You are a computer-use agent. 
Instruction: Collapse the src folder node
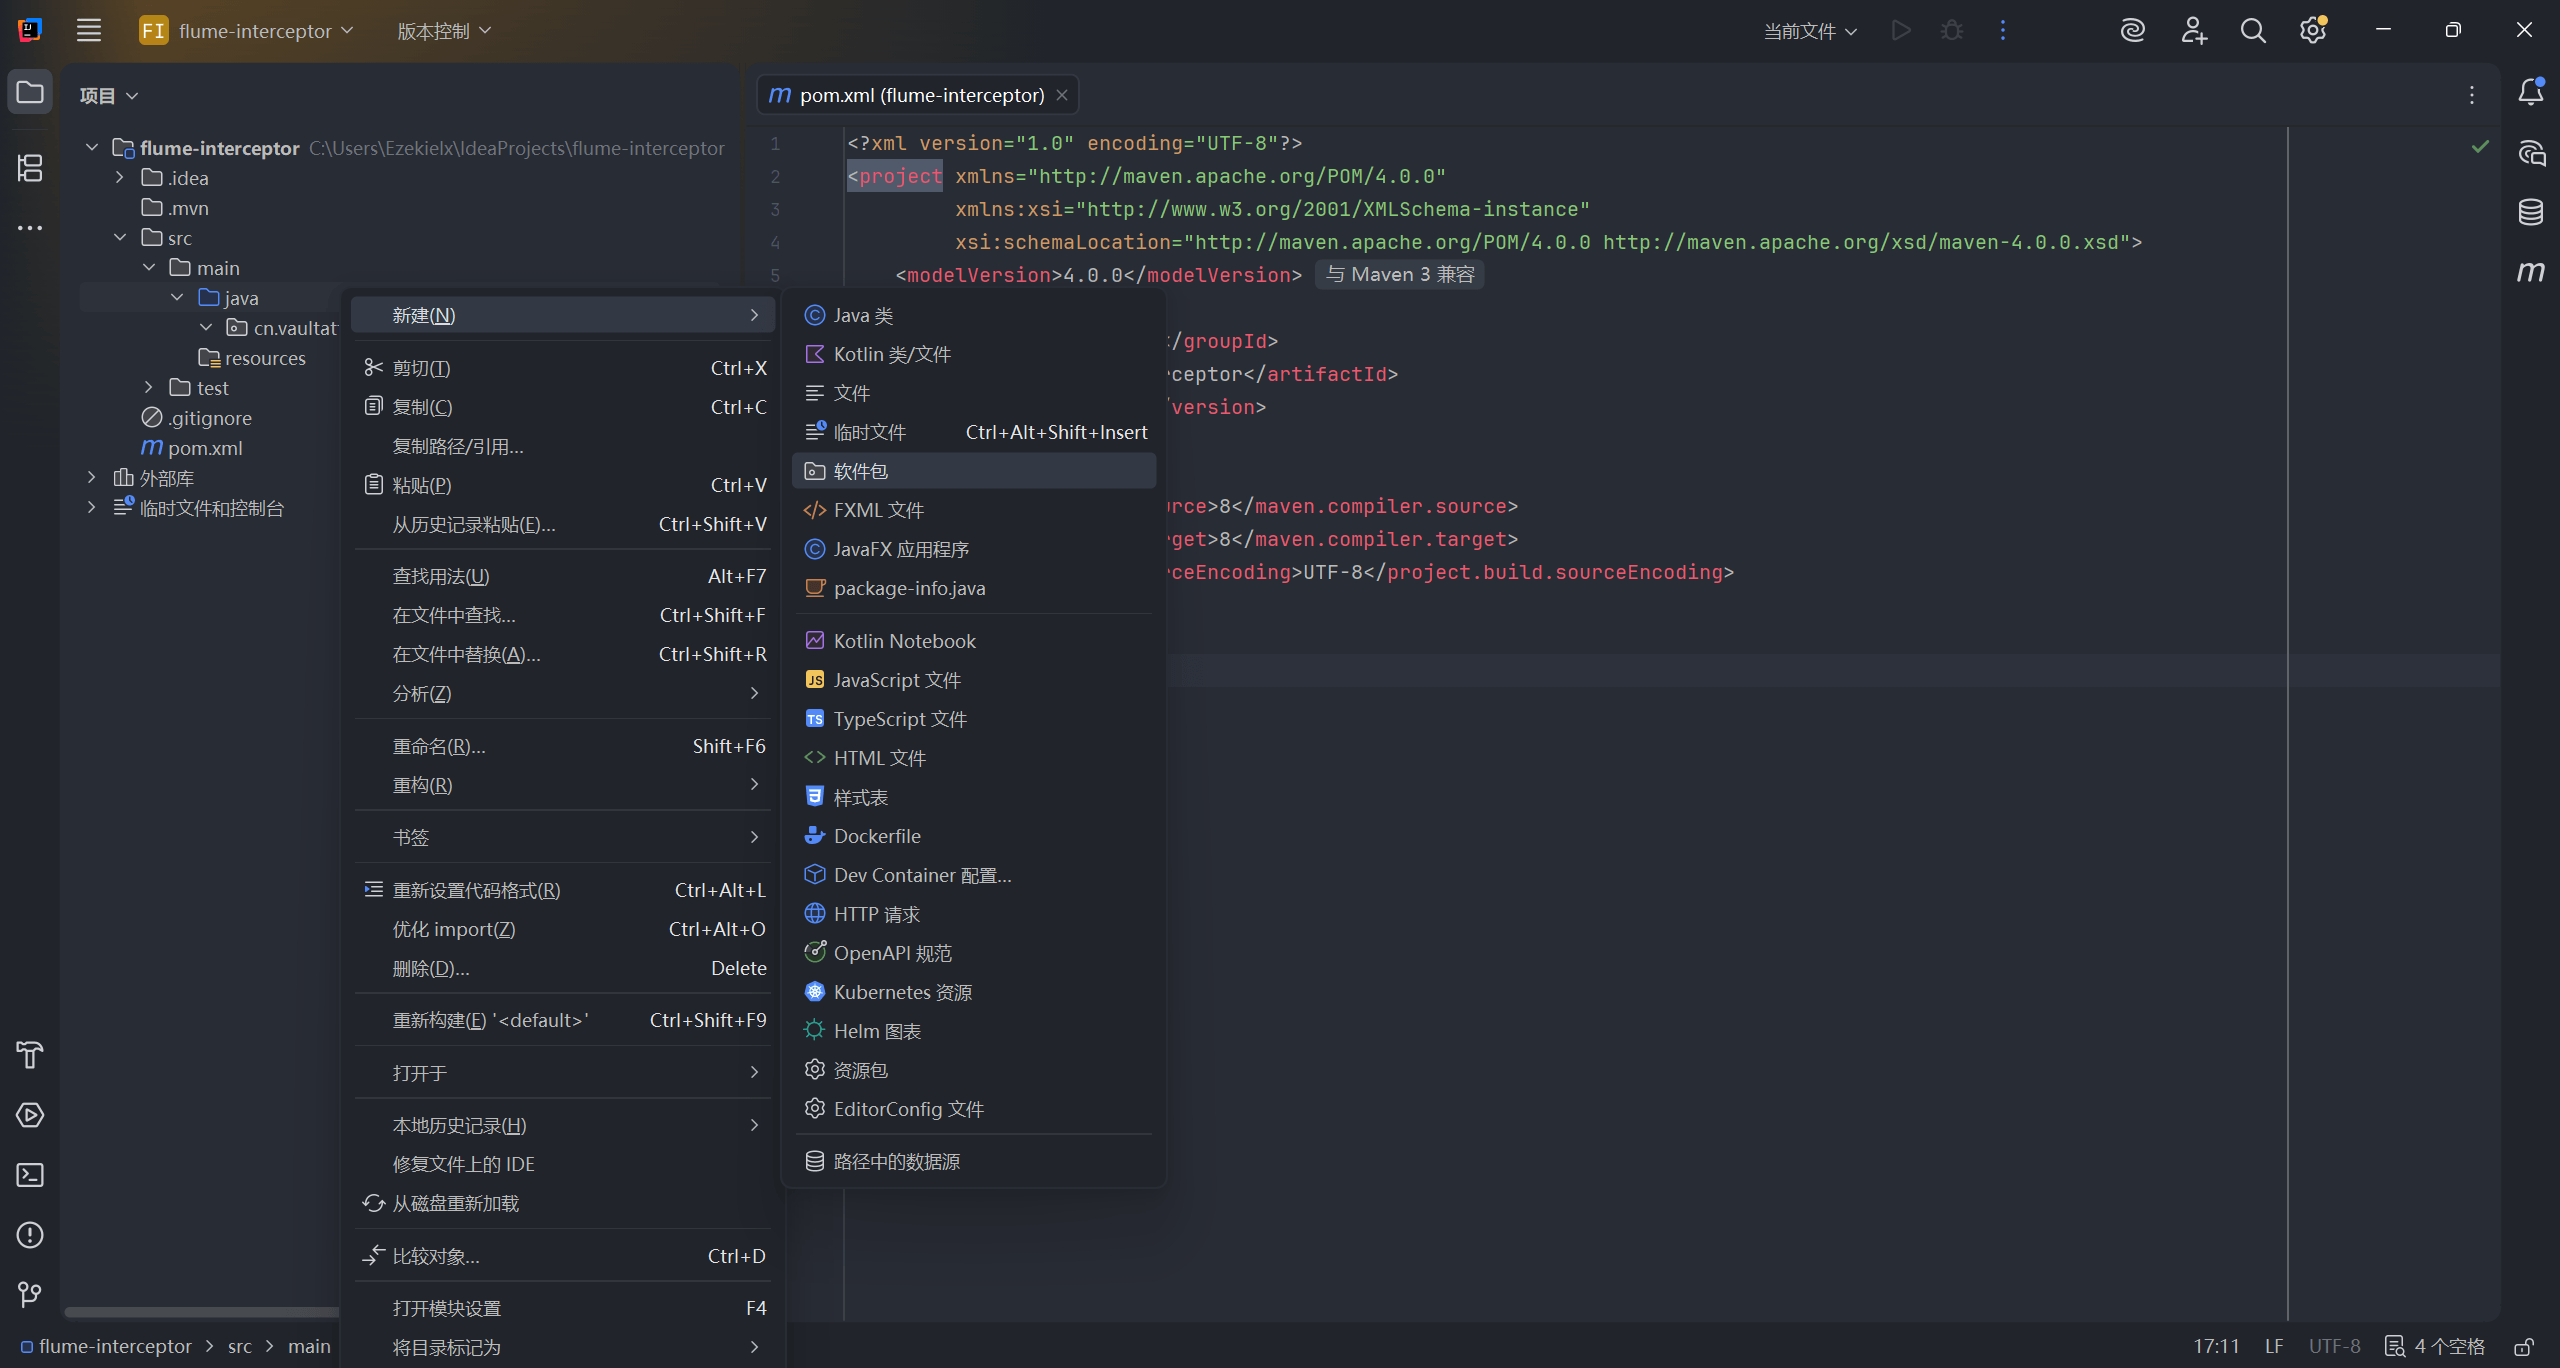pos(120,237)
